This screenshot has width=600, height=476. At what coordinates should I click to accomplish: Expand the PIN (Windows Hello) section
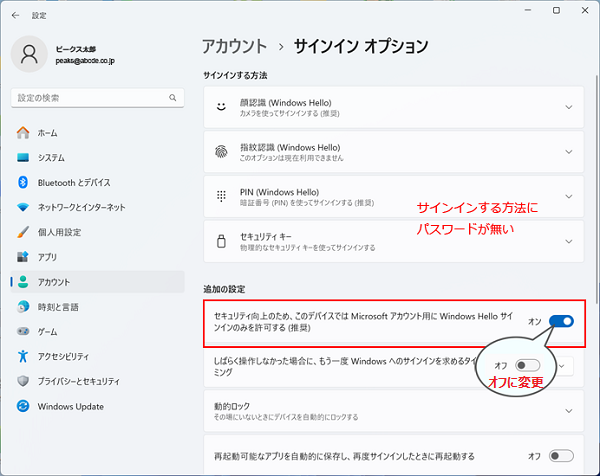click(568, 196)
